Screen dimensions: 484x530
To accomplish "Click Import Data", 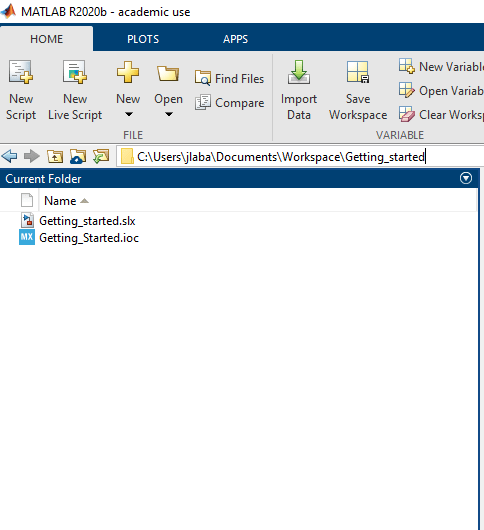I will [x=299, y=91].
